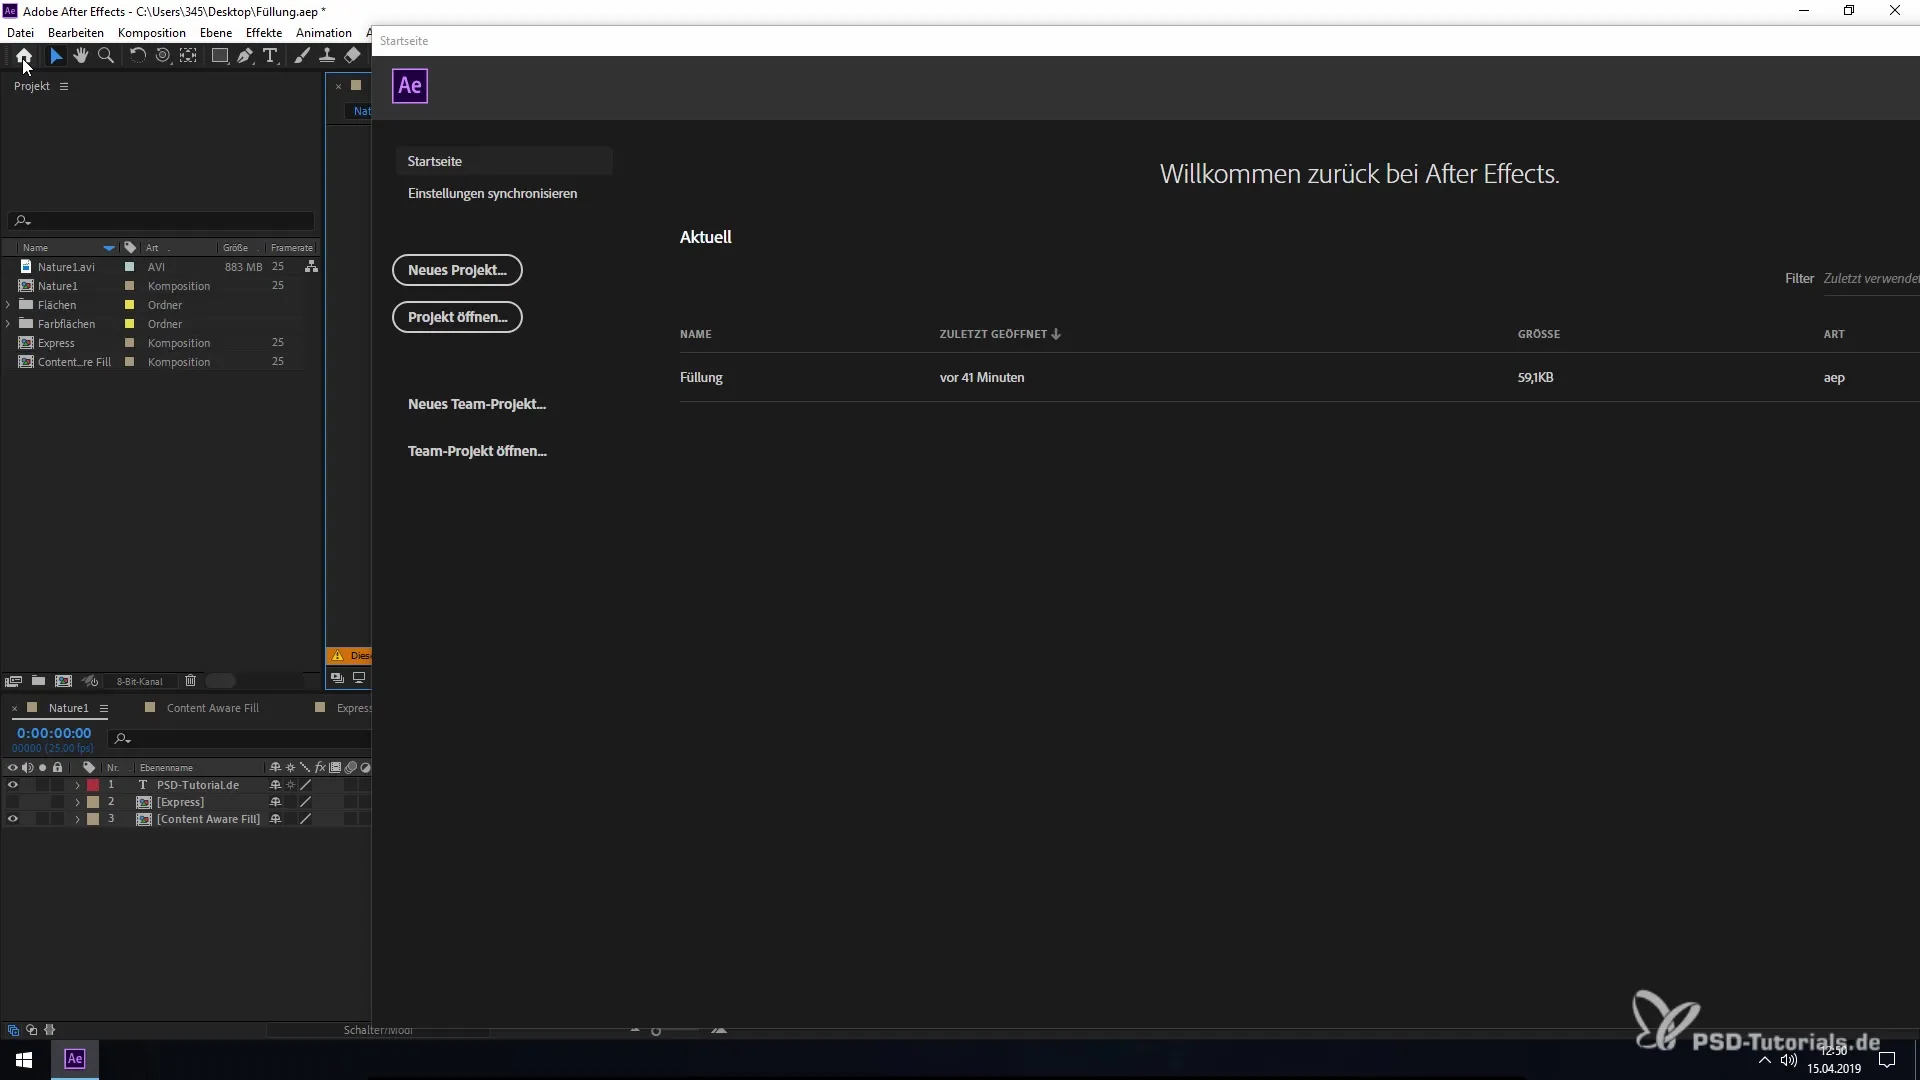
Task: Select the Eraser tool
Action: tap(352, 56)
